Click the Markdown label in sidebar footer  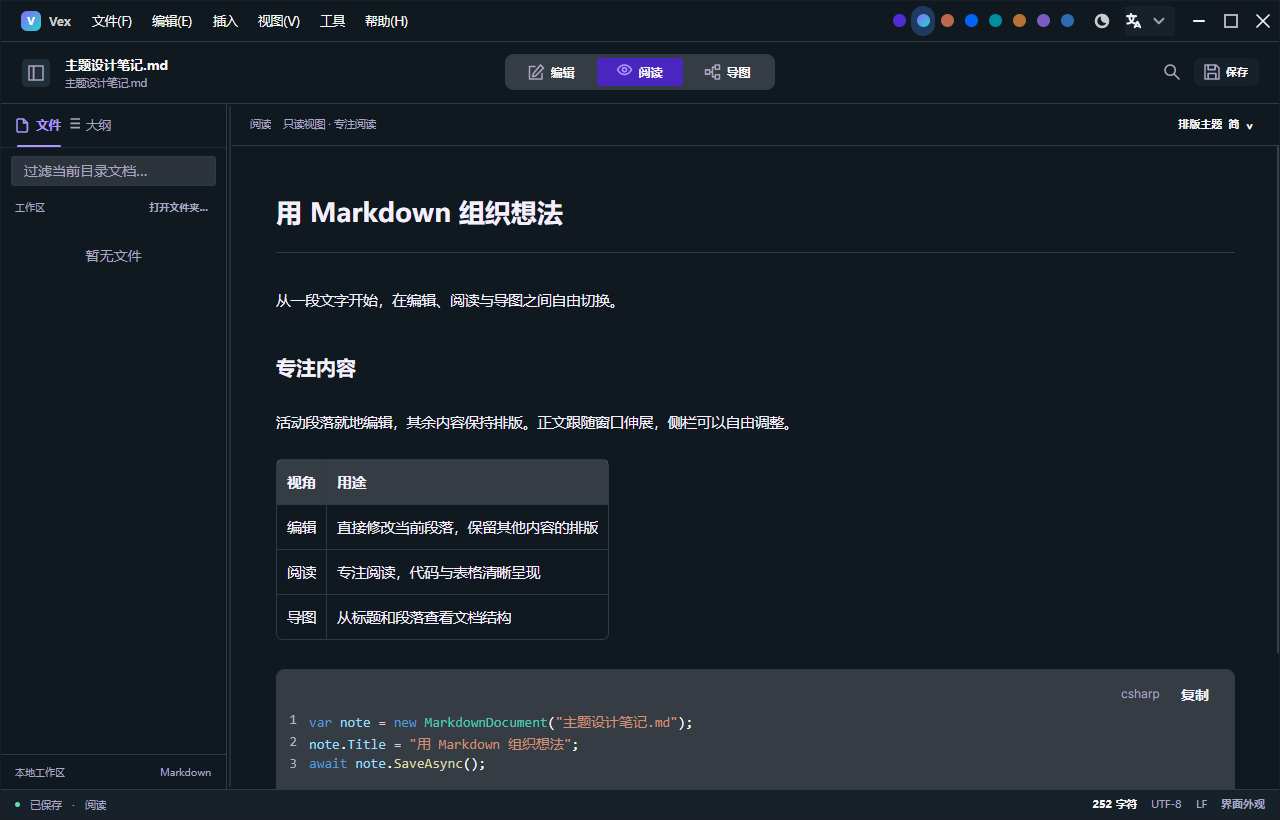coord(185,773)
